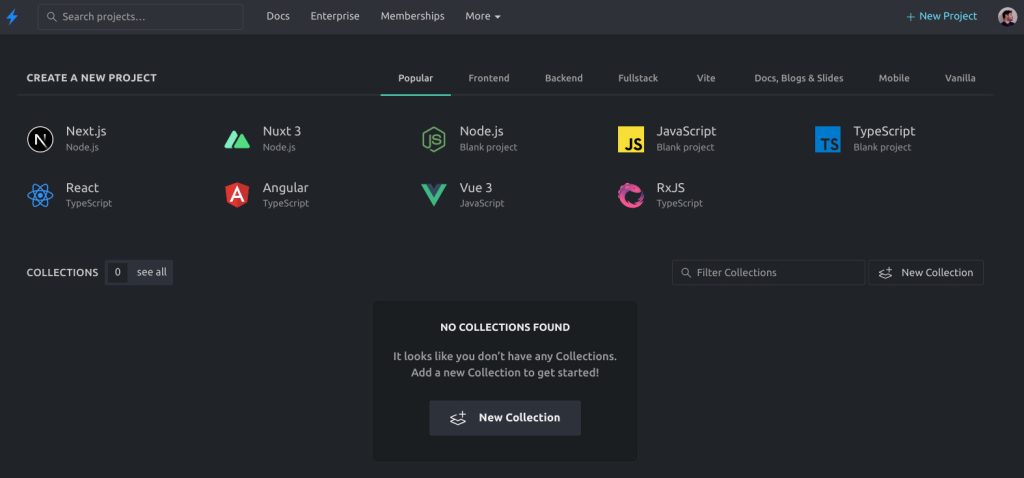1024x478 pixels.
Task: Click the blue TS TypeScript icon
Action: click(827, 139)
